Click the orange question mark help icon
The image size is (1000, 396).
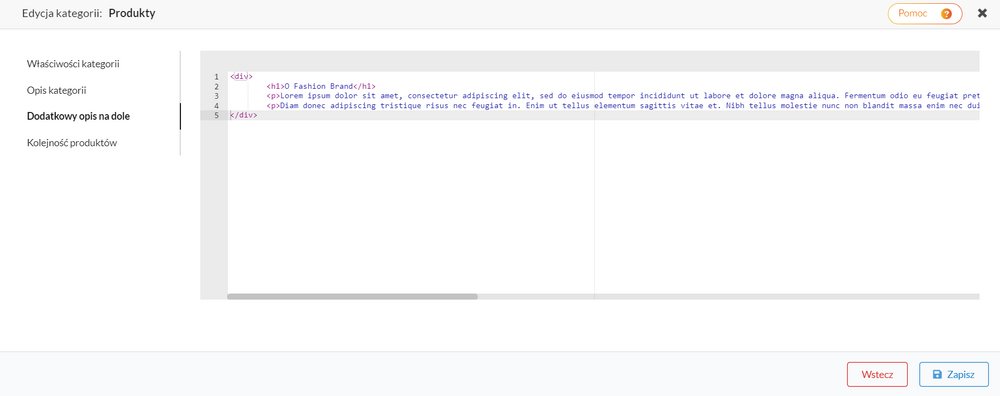coord(946,13)
